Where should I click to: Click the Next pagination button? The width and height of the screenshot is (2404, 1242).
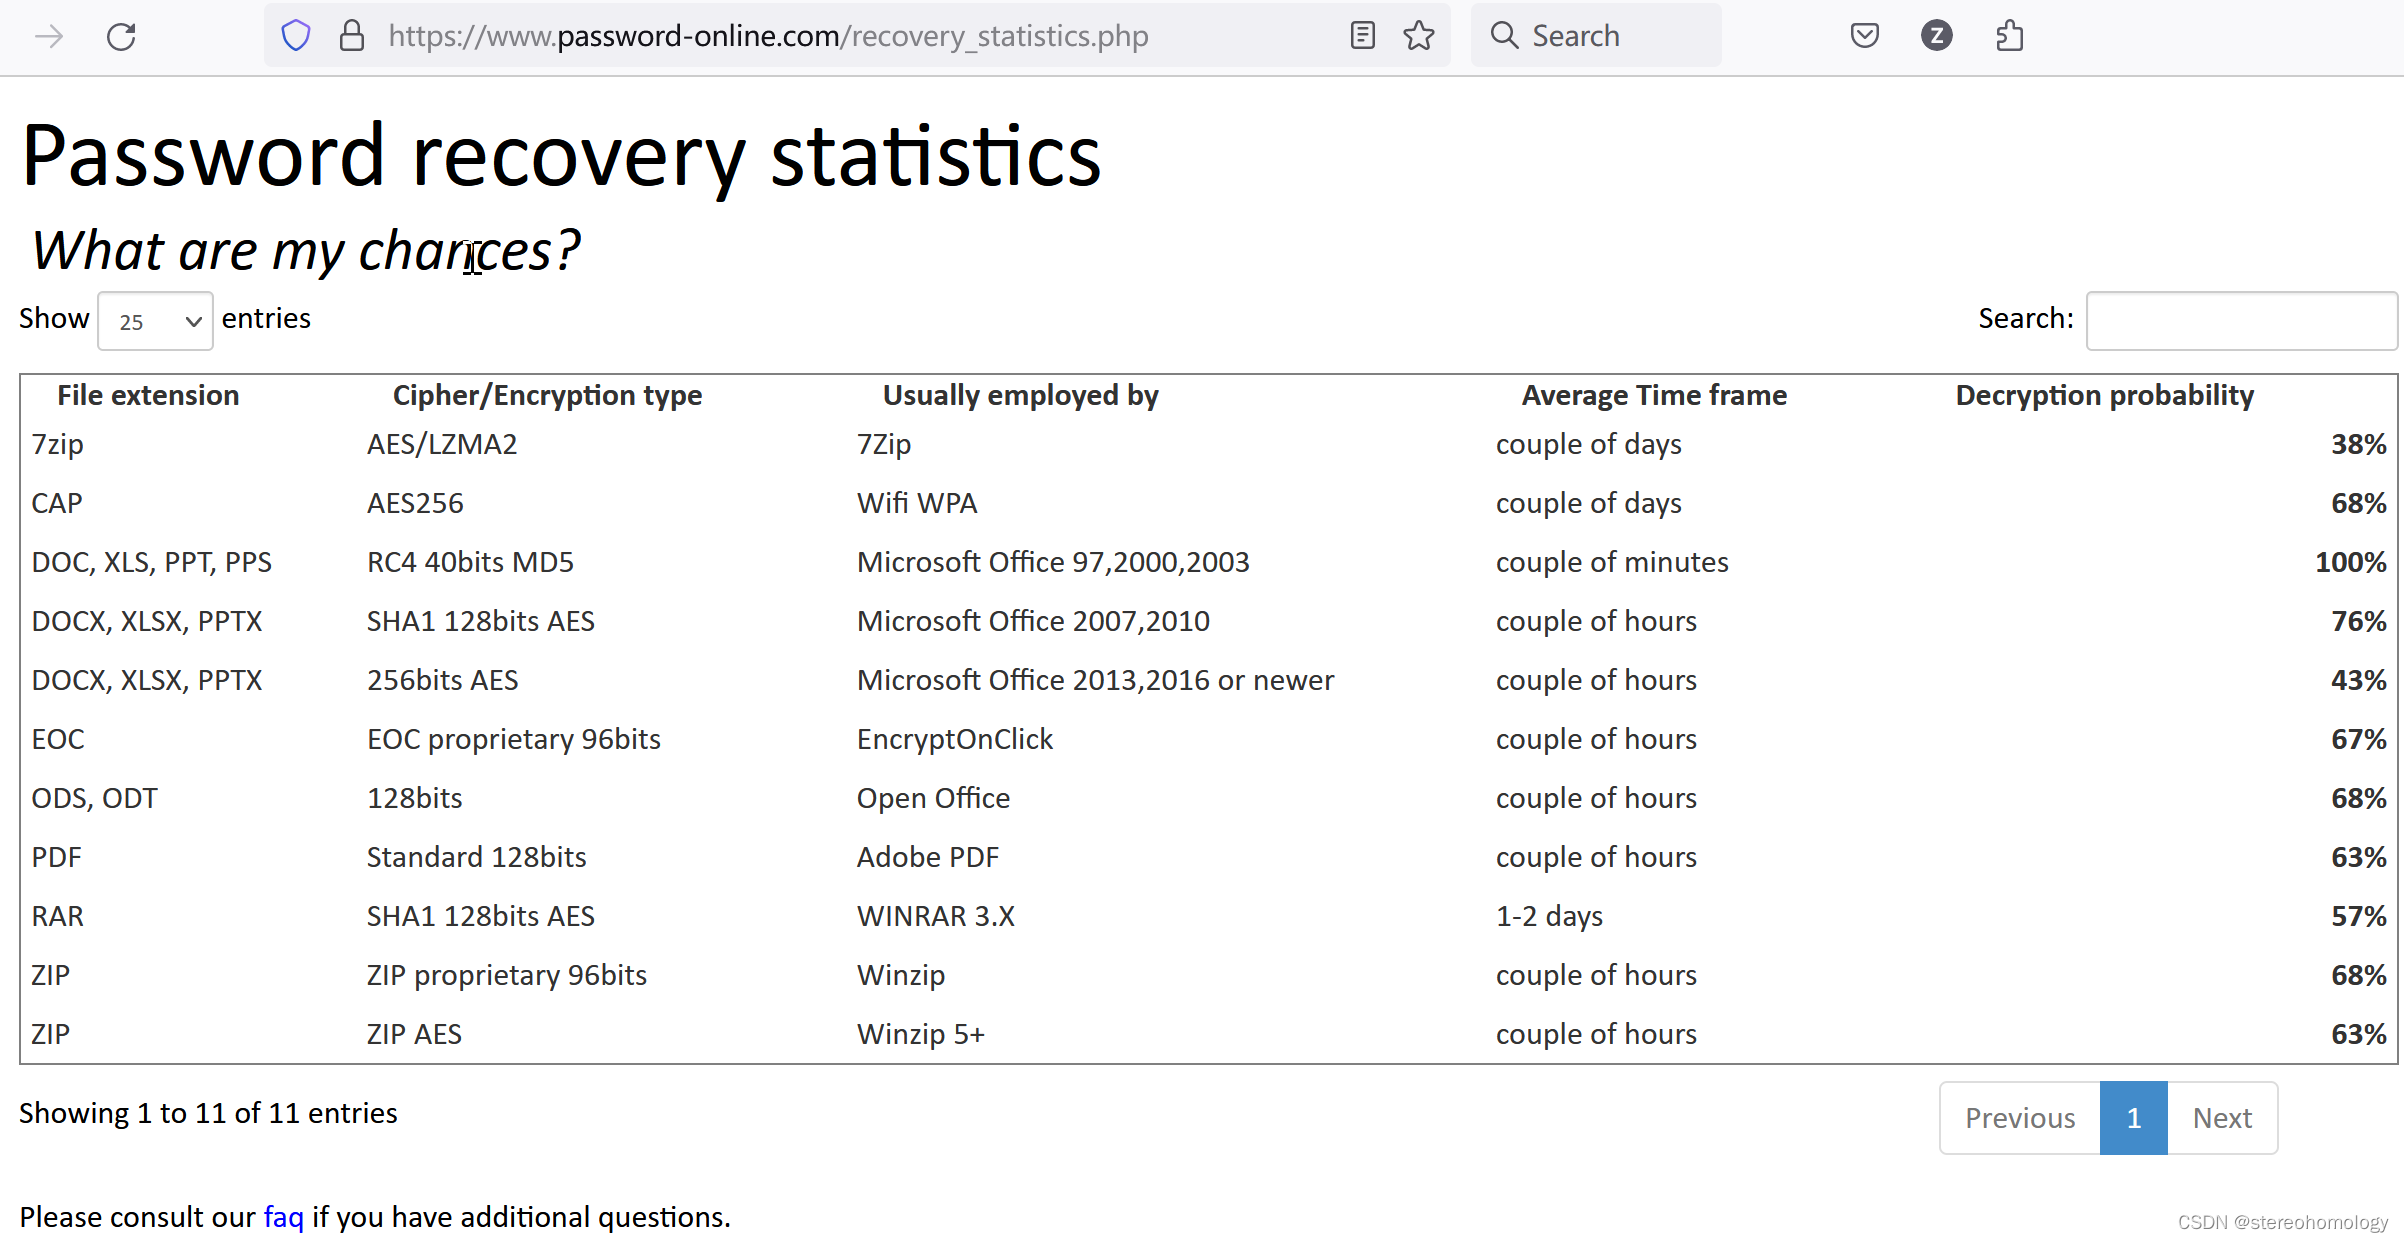[x=2221, y=1118]
